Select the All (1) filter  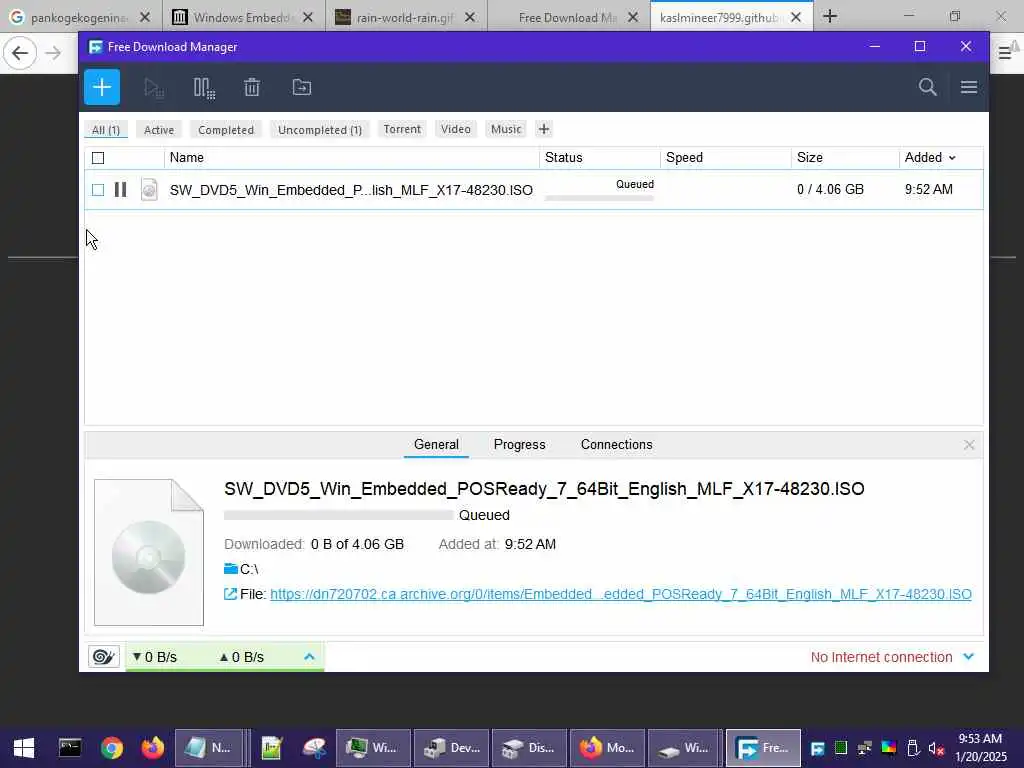pyautogui.click(x=106, y=129)
